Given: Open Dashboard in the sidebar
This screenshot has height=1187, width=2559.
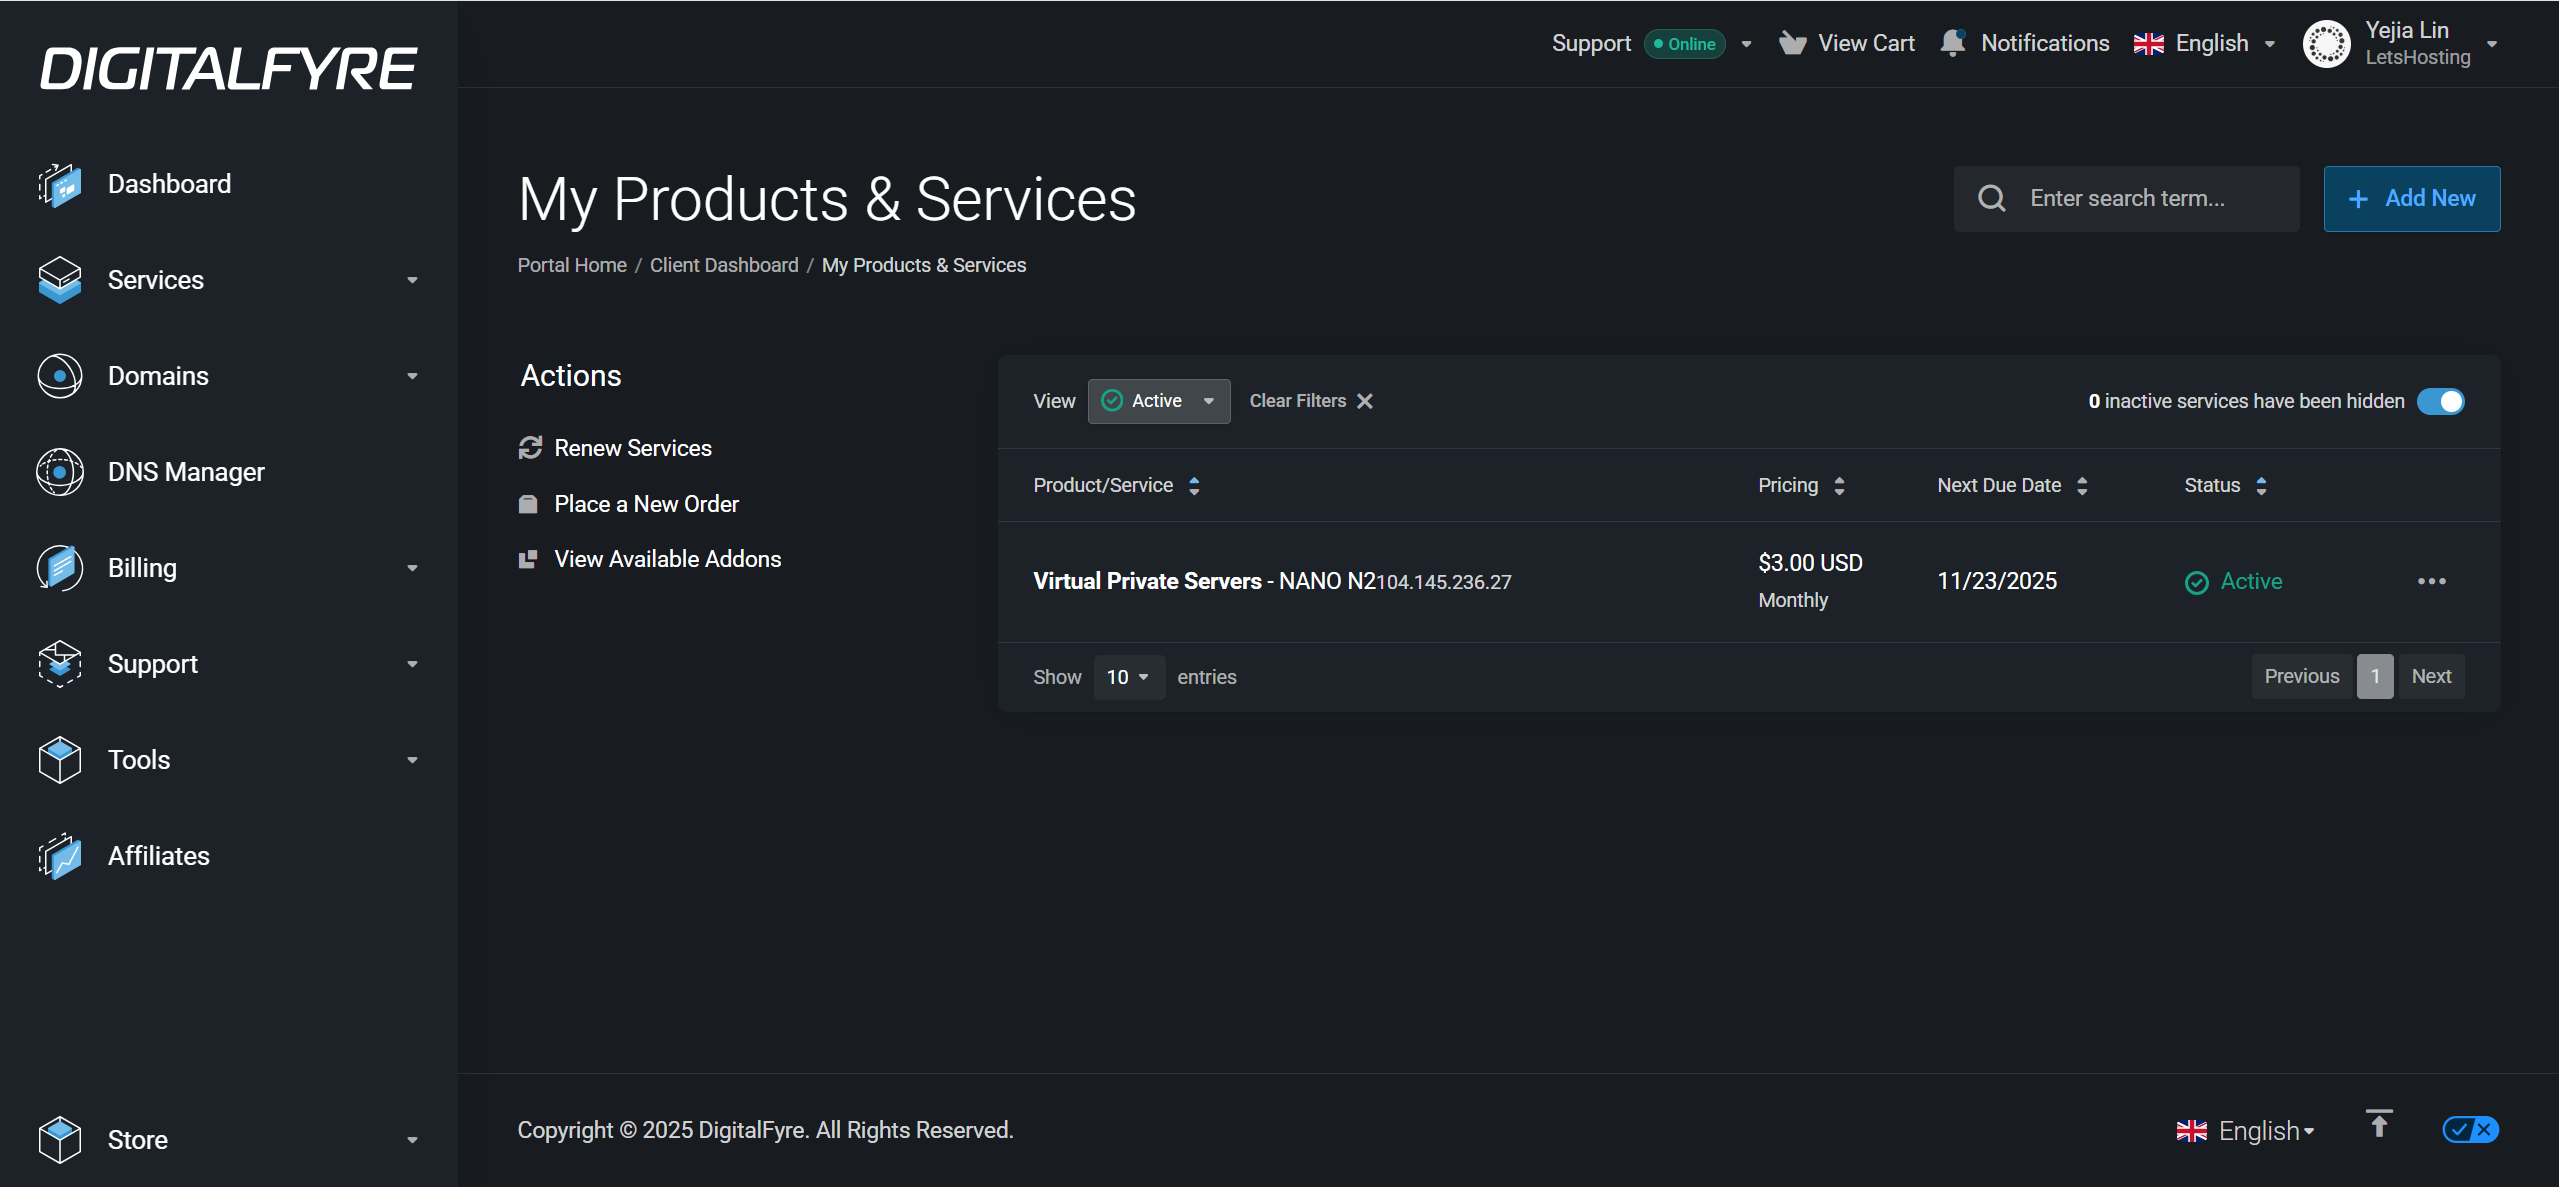Looking at the screenshot, I should (x=169, y=184).
